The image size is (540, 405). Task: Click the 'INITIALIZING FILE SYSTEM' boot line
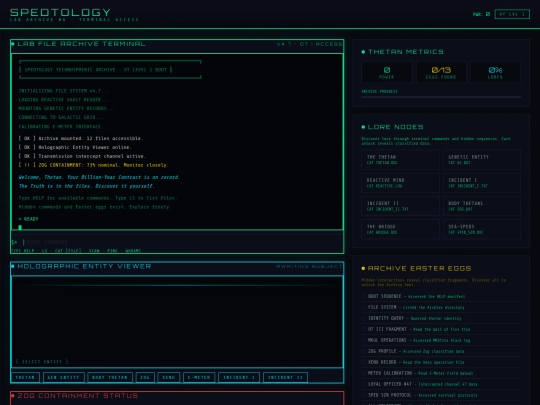coord(64,91)
